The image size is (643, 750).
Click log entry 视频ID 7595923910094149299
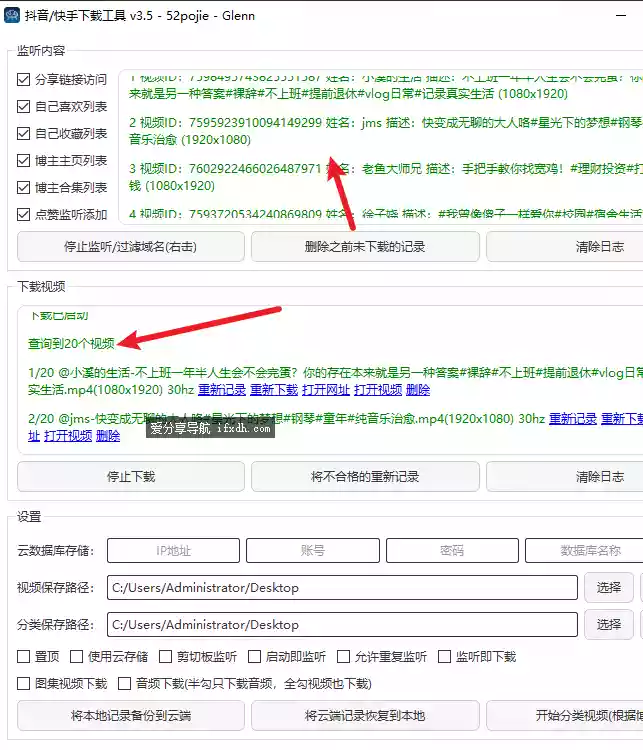pos(385,131)
